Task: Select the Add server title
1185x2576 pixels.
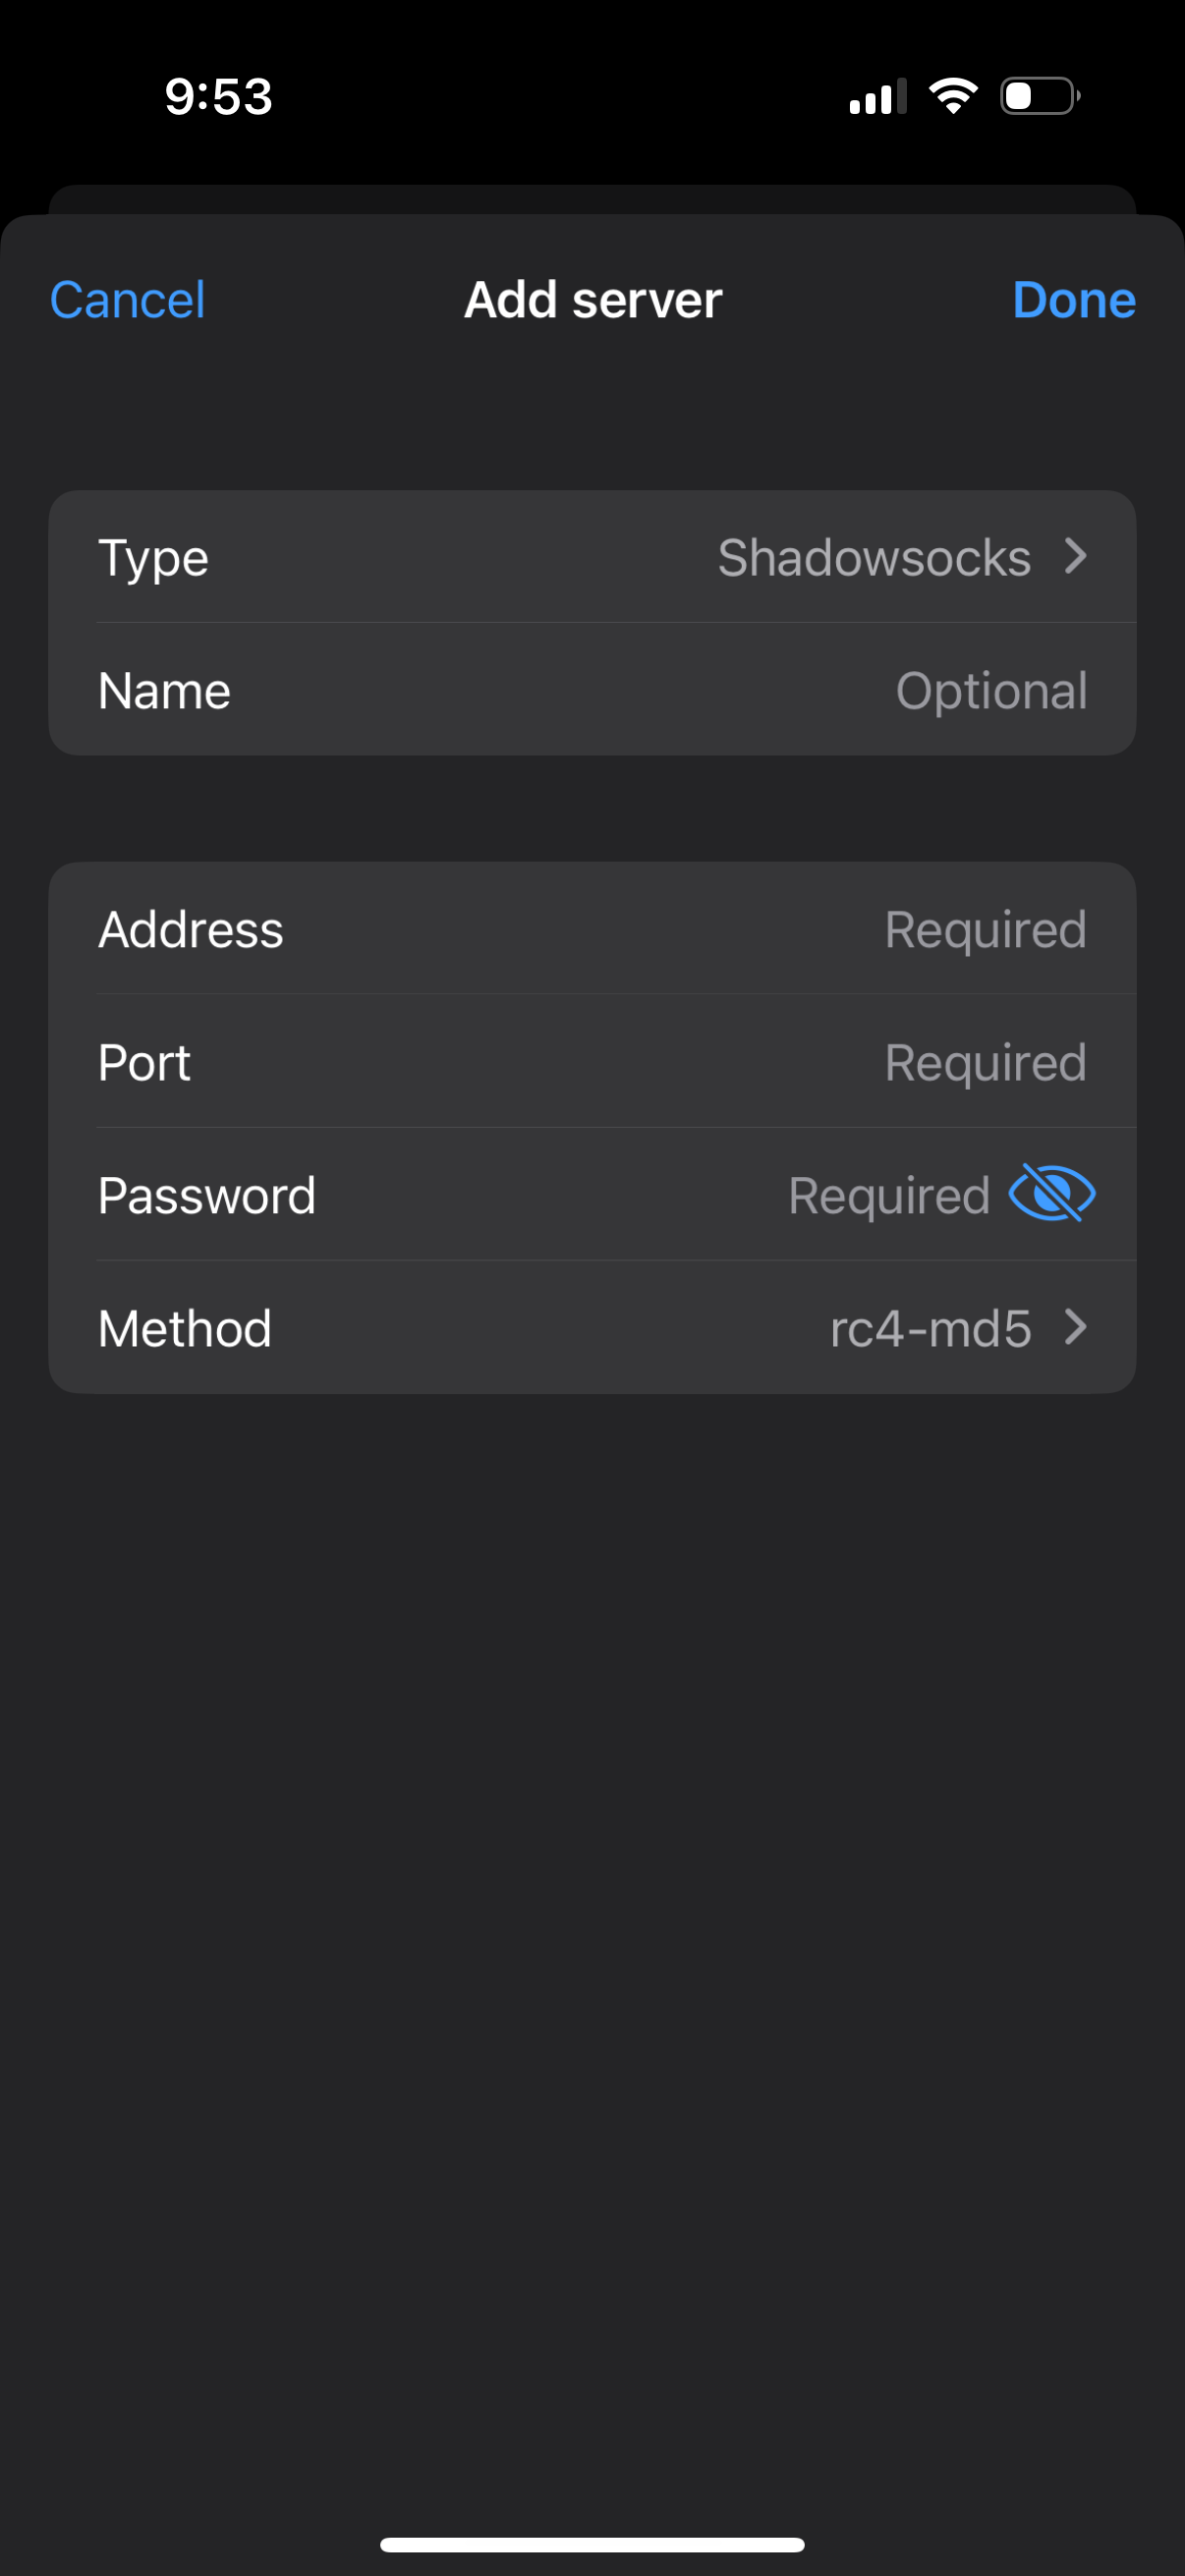Action: [x=592, y=299]
